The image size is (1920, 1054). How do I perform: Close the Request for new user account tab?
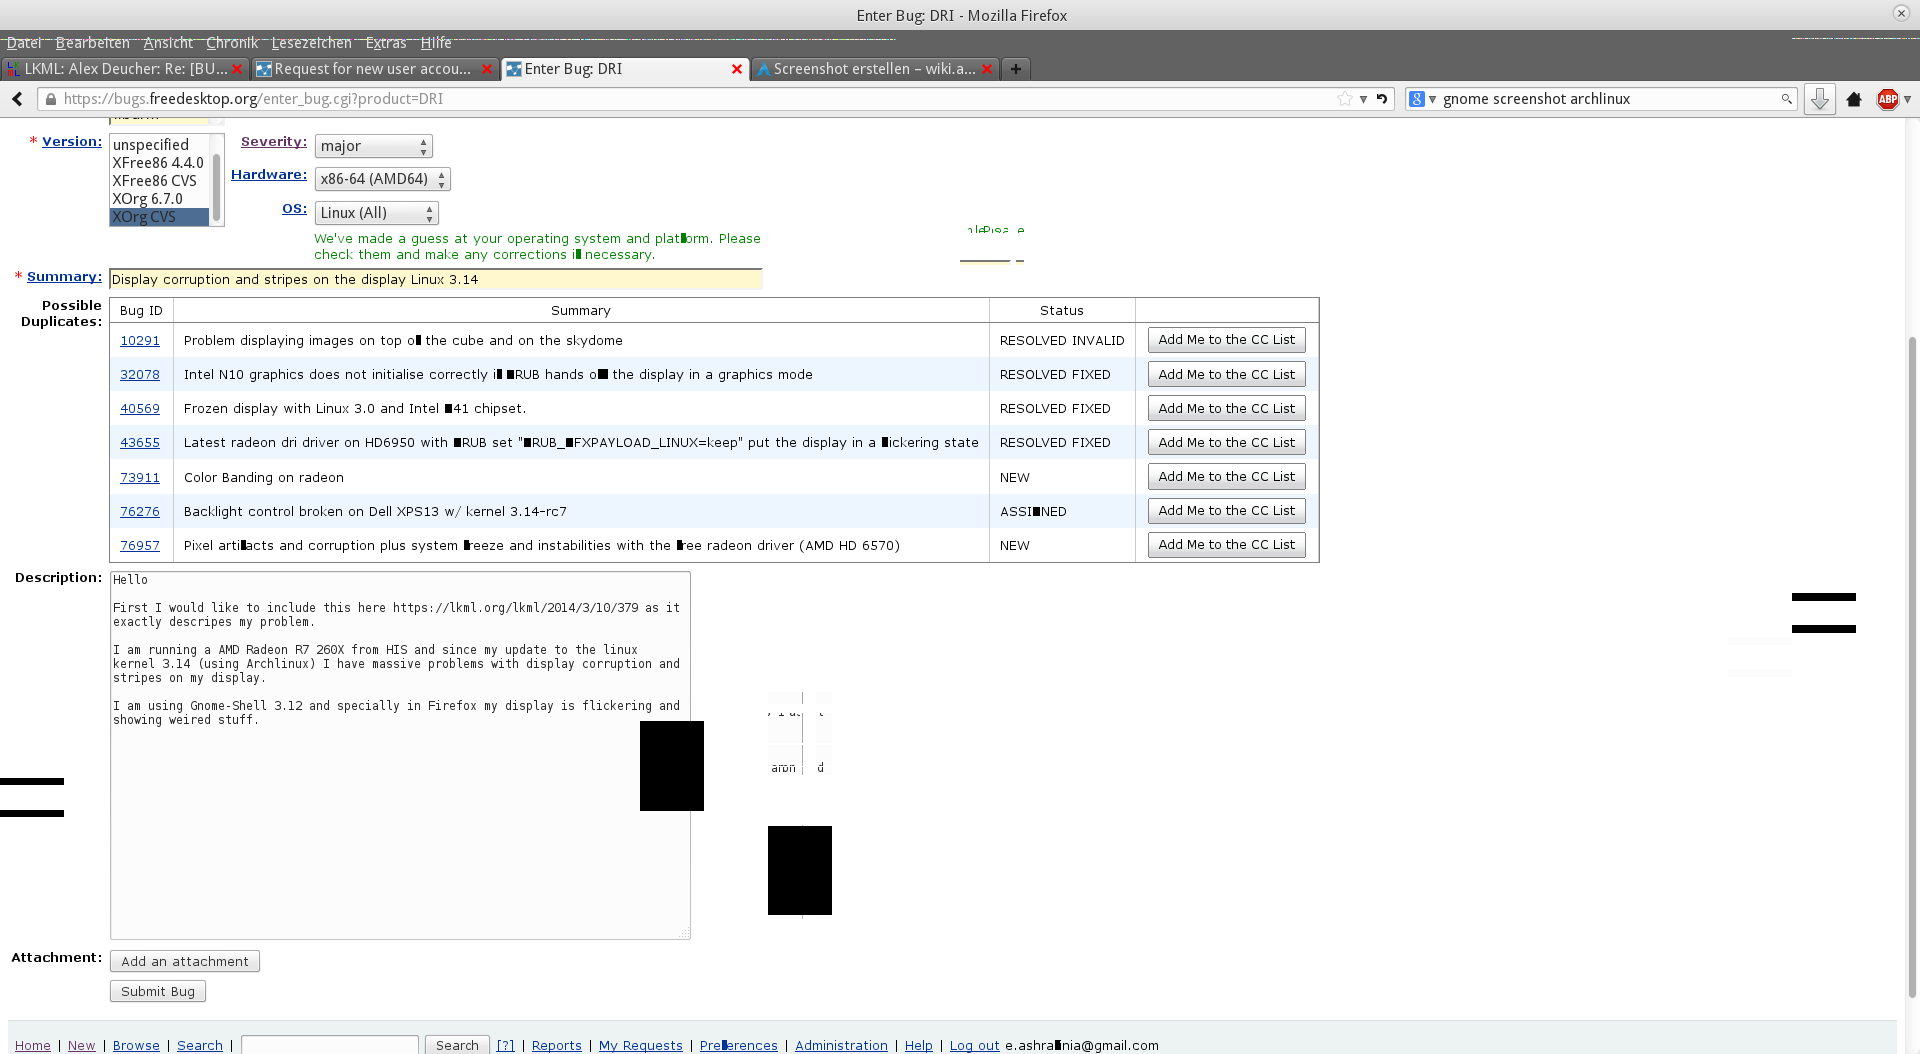487,69
